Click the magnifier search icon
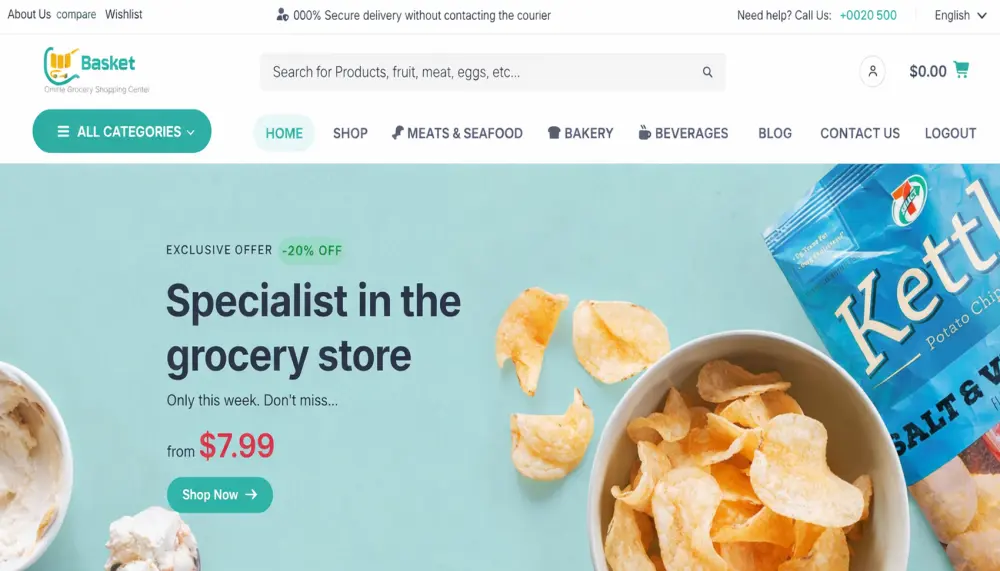Image resolution: width=1000 pixels, height=571 pixels. click(x=707, y=72)
